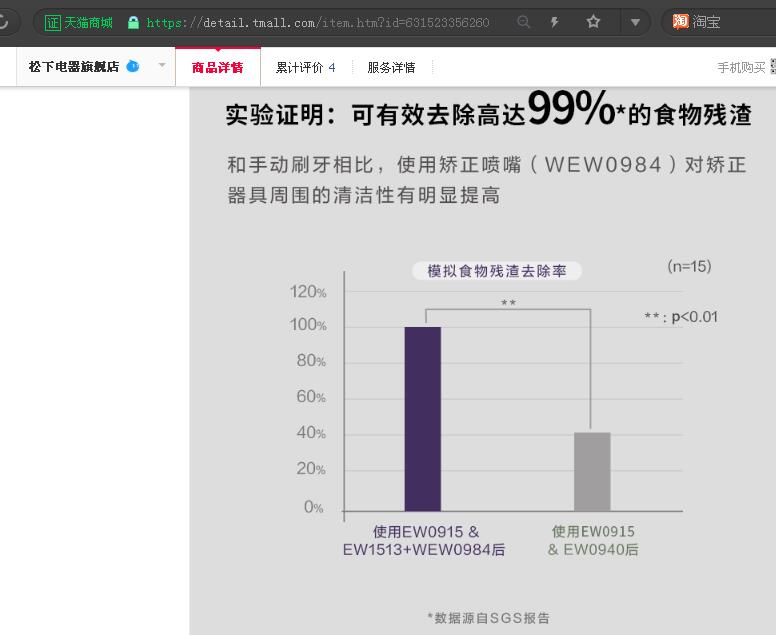This screenshot has width=776, height=635.
Task: Click the zoom magnifier icon in address bar
Action: coord(523,22)
